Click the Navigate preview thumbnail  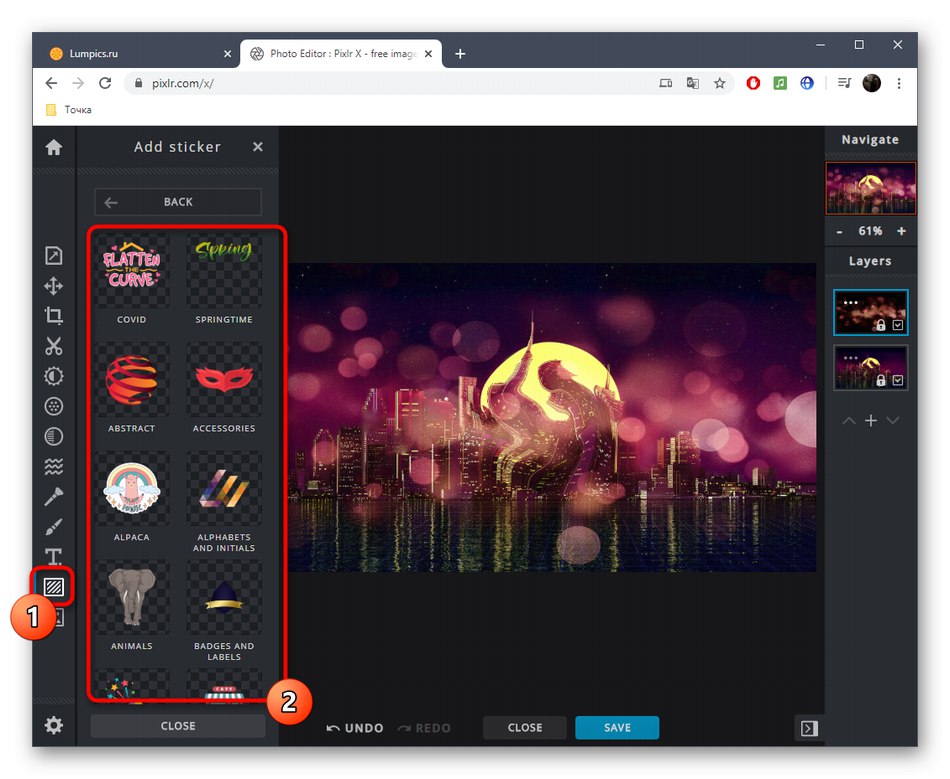[871, 188]
